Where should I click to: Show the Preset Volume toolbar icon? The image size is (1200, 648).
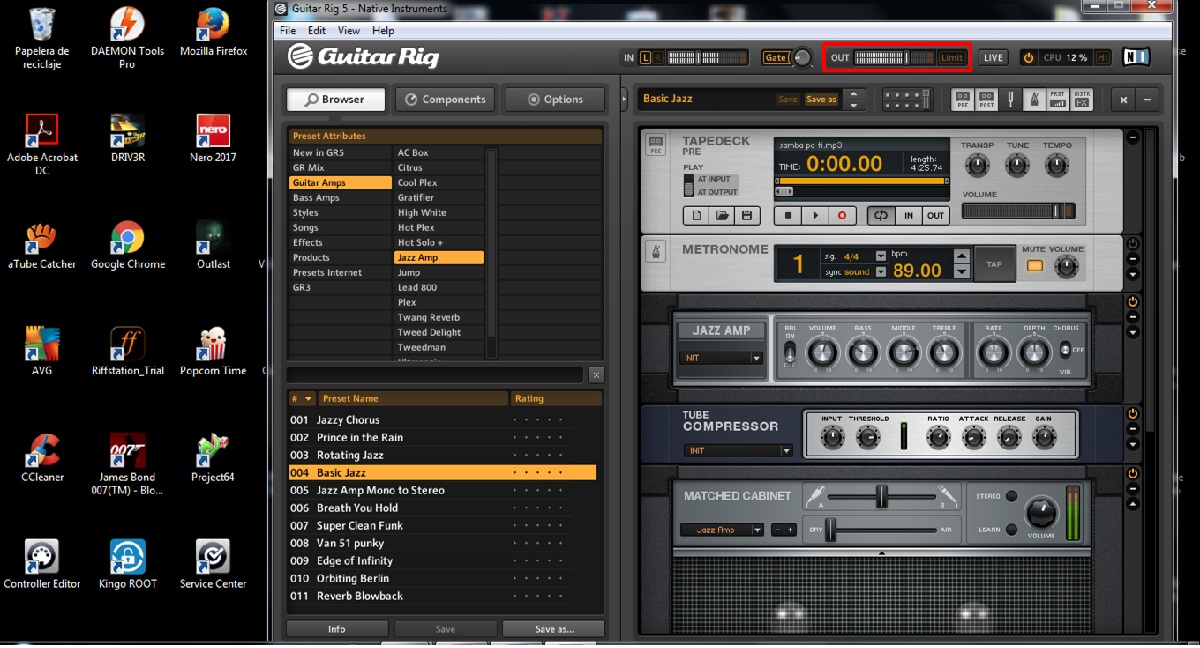1058,99
